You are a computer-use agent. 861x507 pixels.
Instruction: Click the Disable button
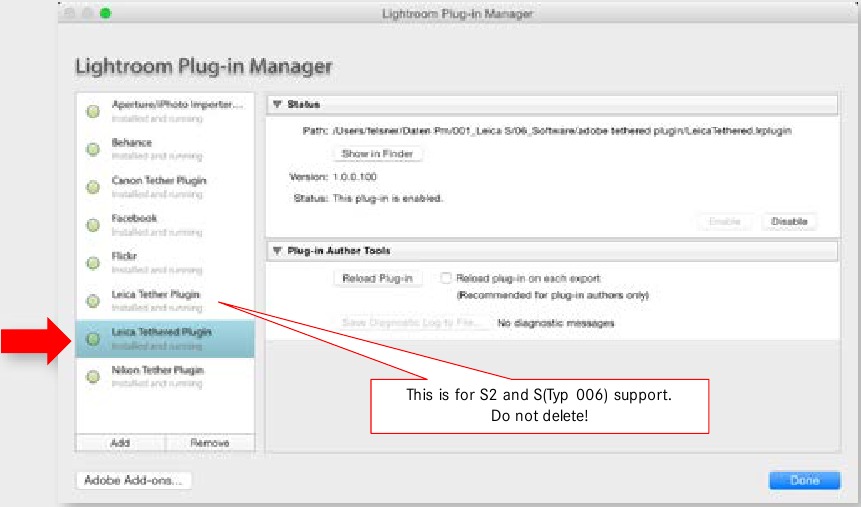(x=789, y=221)
